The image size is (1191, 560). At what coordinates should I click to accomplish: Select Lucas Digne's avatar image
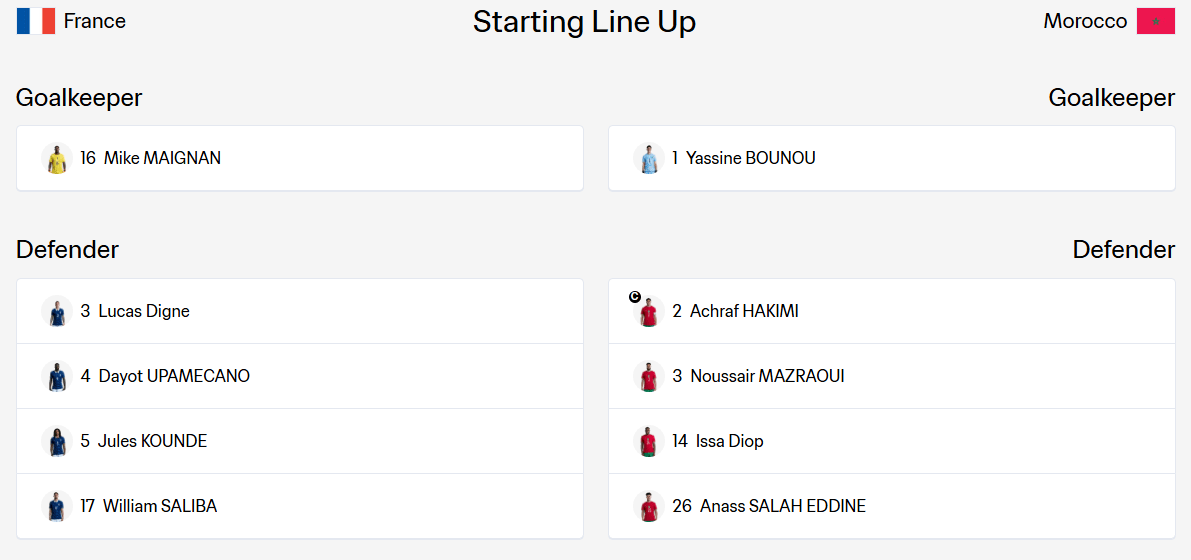tap(57, 311)
